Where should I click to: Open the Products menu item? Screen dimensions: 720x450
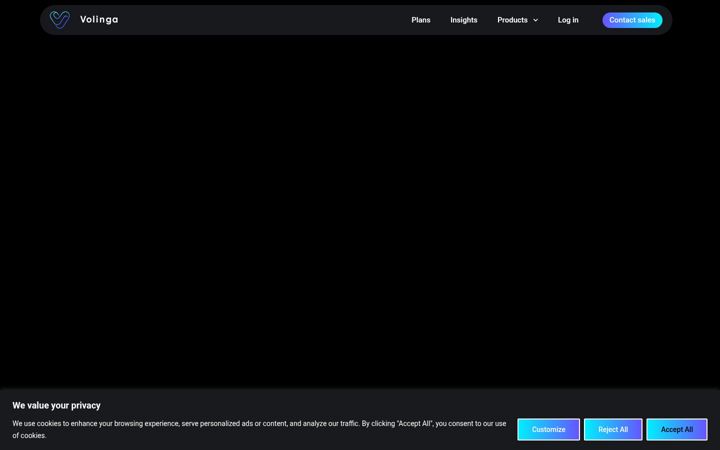tap(512, 20)
